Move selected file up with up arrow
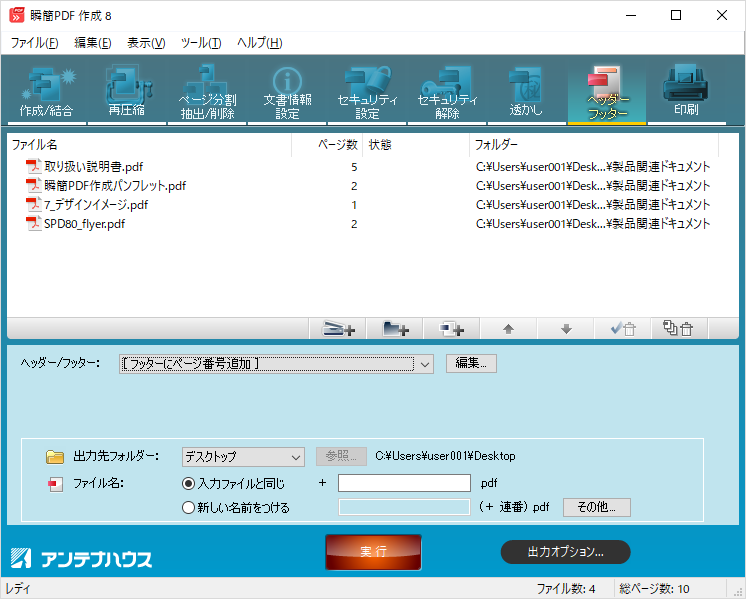The image size is (746, 599). (x=509, y=329)
